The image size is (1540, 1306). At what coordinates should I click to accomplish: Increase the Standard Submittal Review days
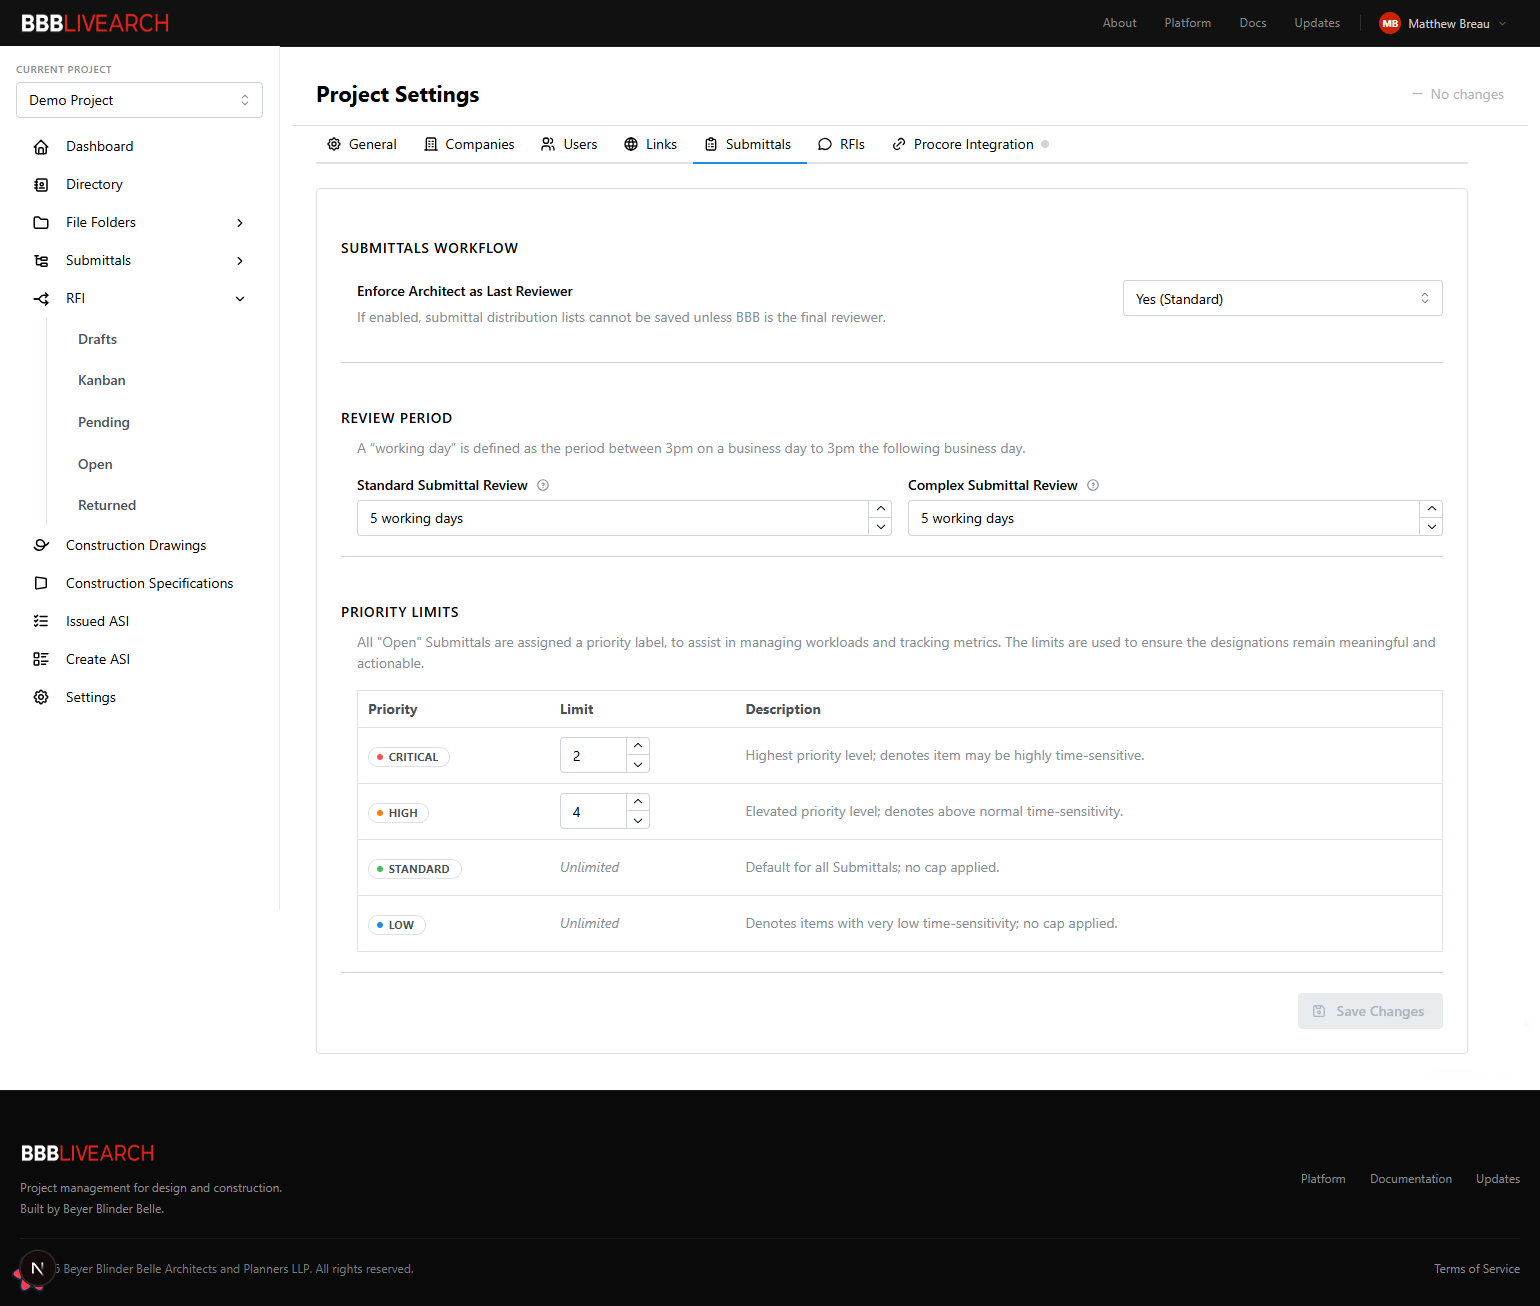881,509
